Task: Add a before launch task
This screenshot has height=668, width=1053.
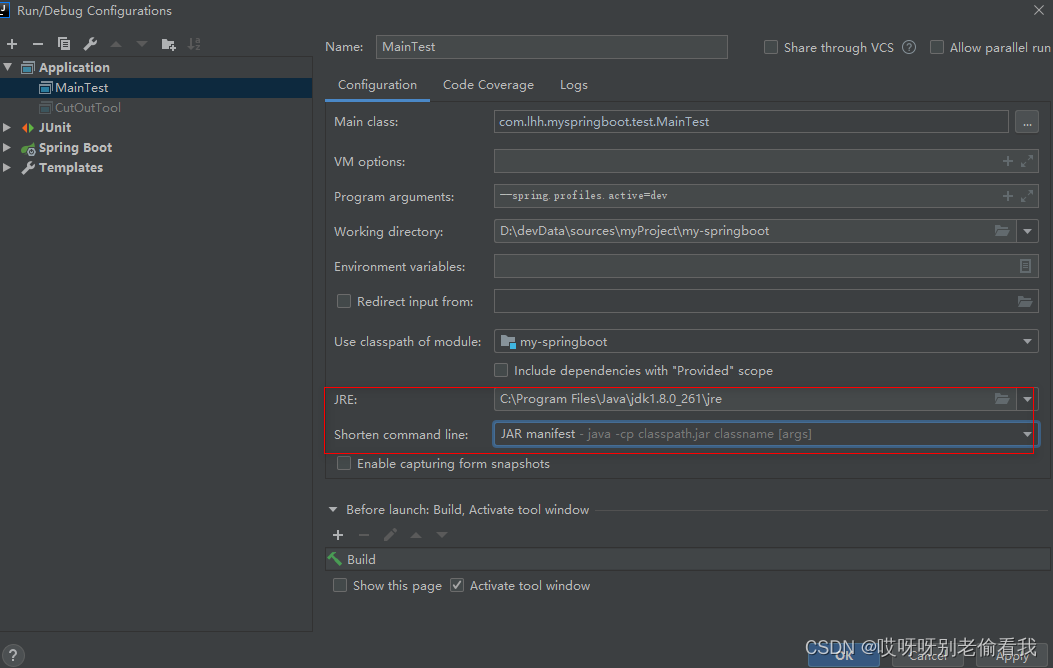Action: [x=338, y=535]
